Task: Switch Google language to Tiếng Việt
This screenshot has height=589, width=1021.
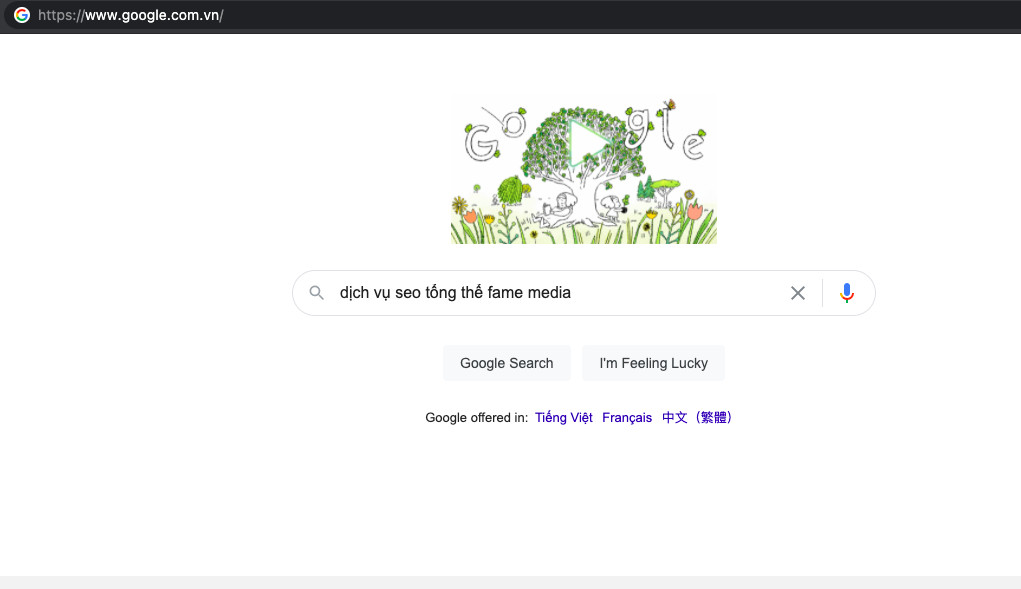Action: [x=563, y=417]
